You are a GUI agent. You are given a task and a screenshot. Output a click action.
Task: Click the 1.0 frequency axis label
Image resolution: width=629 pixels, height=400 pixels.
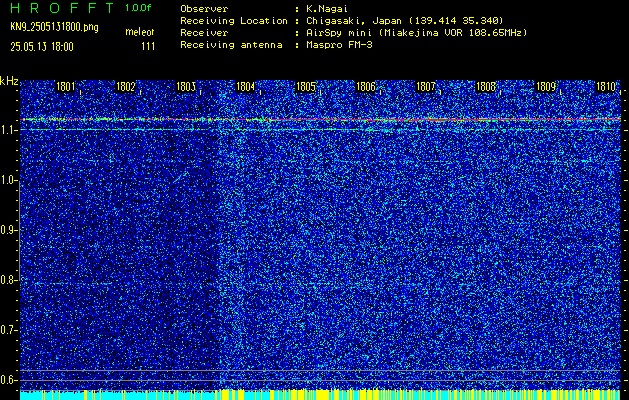[7, 181]
